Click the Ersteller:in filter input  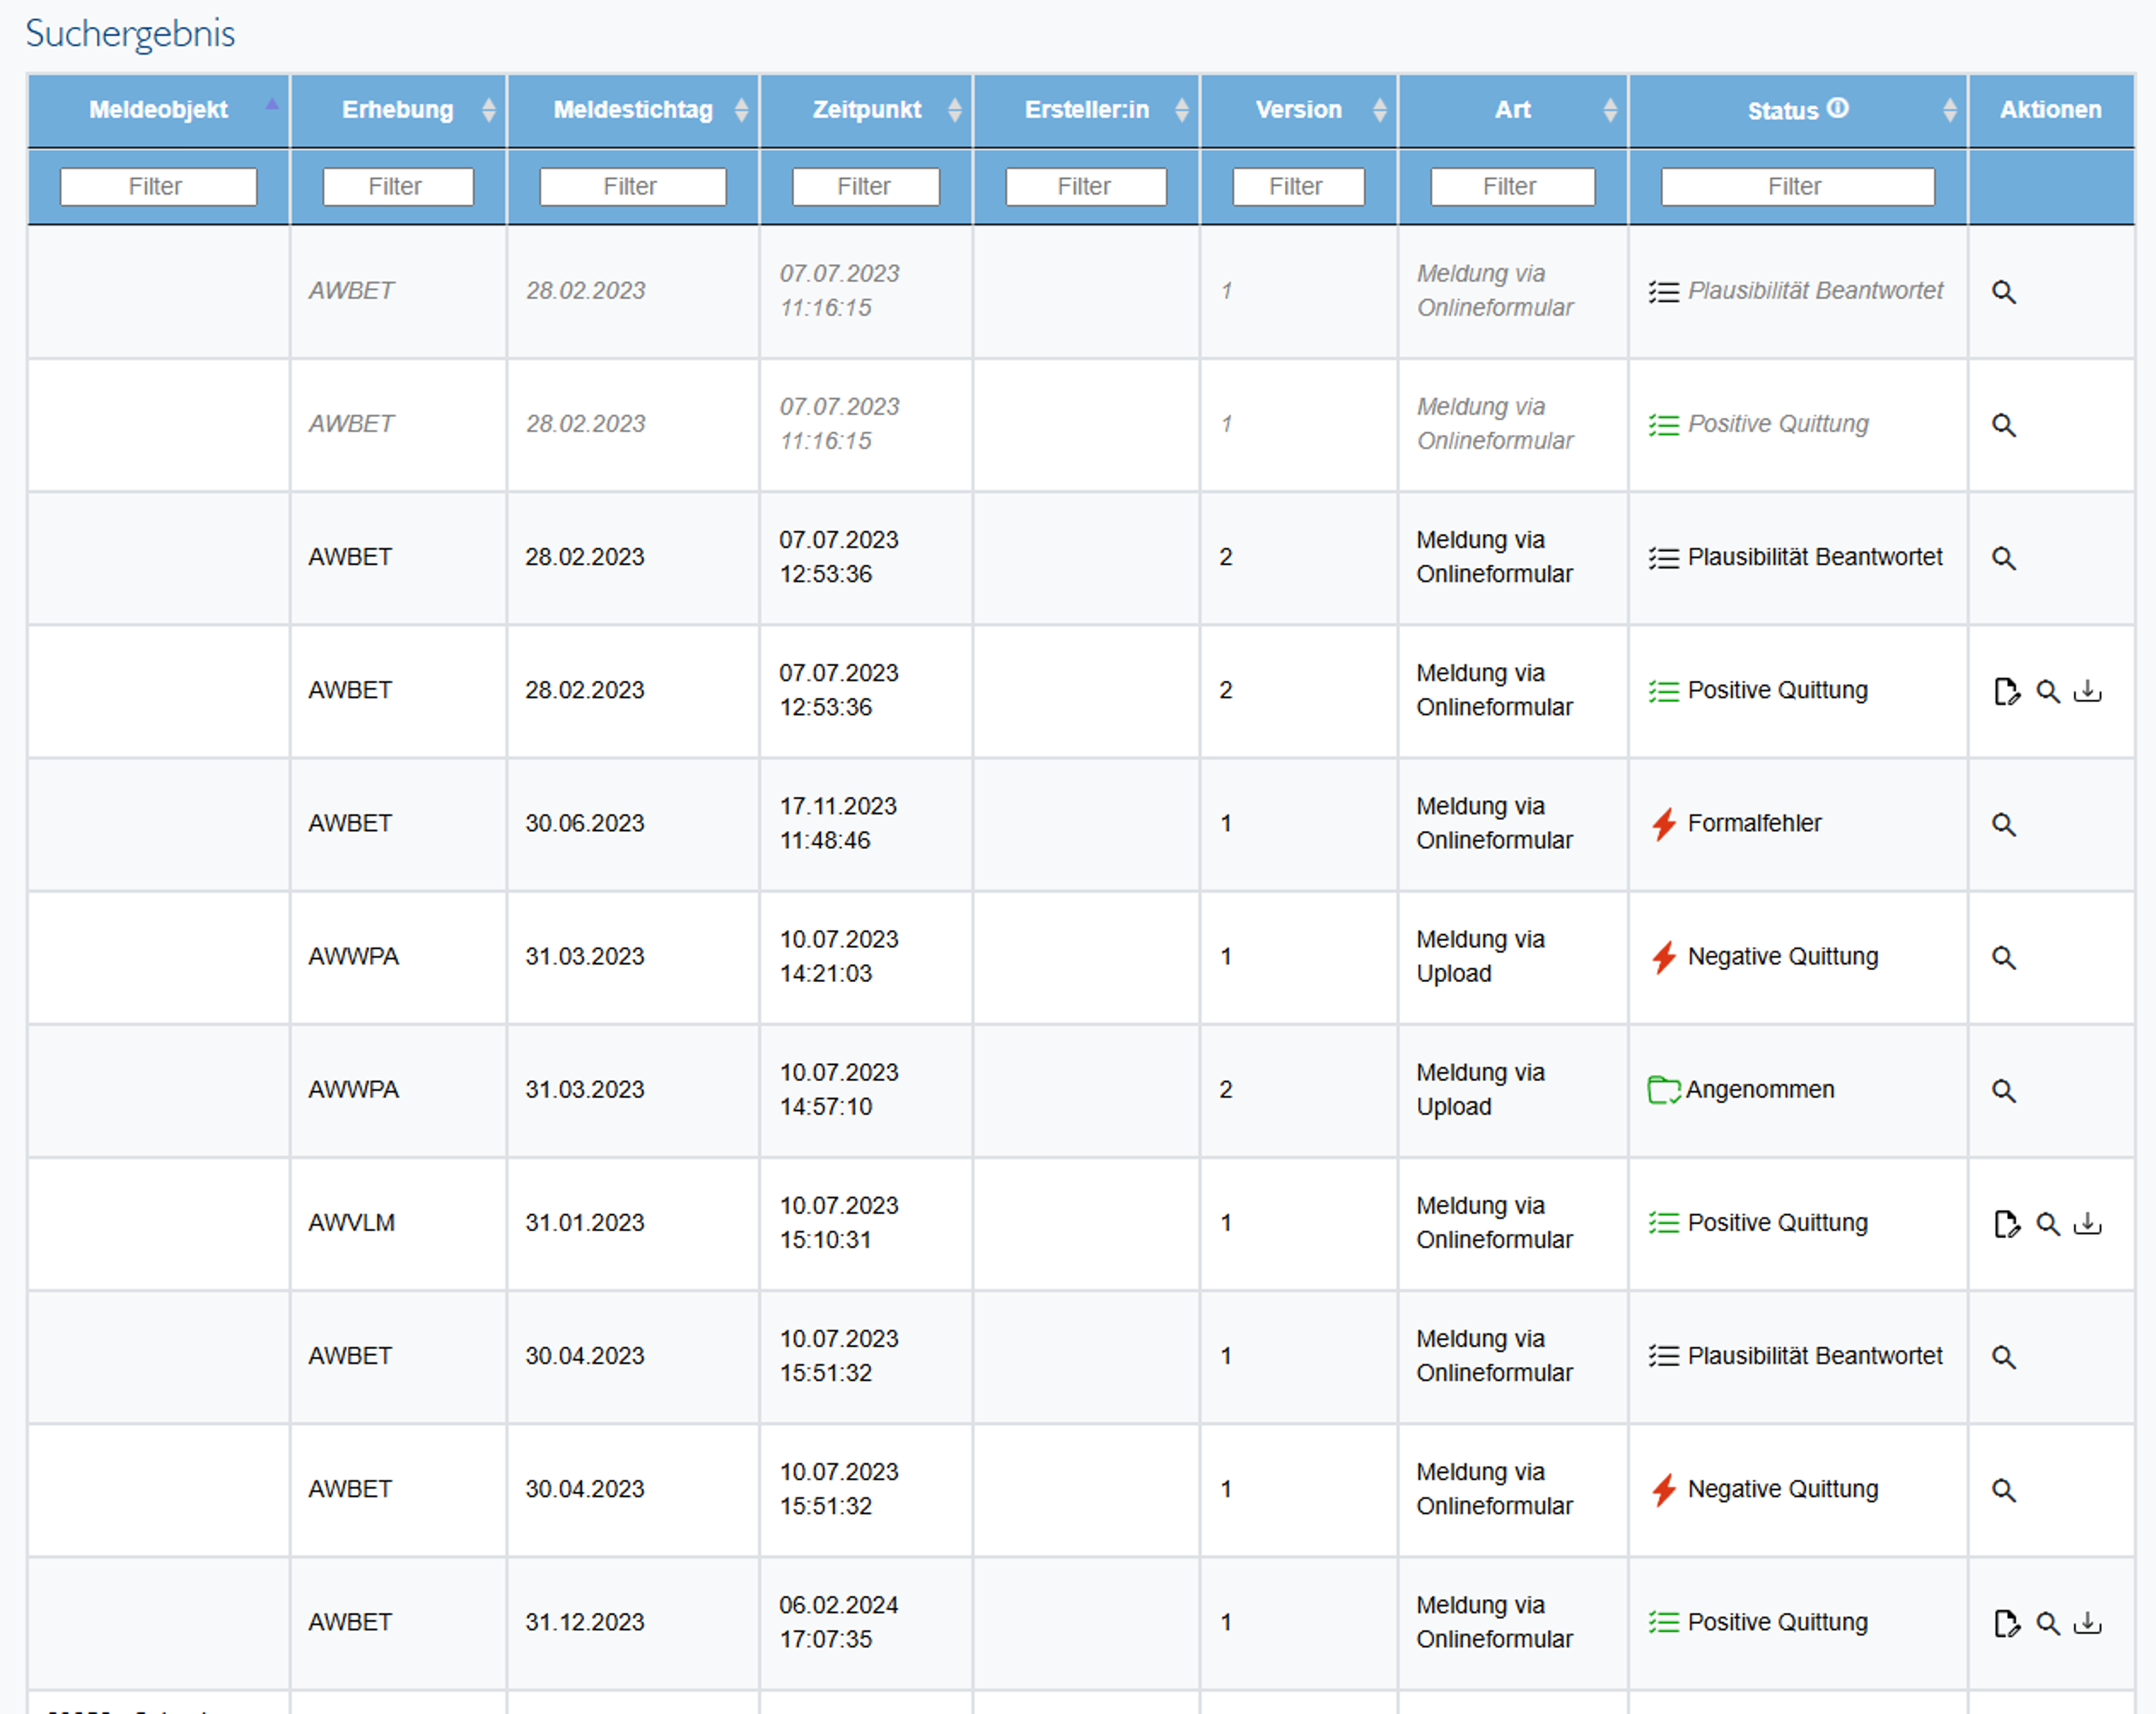(1085, 187)
